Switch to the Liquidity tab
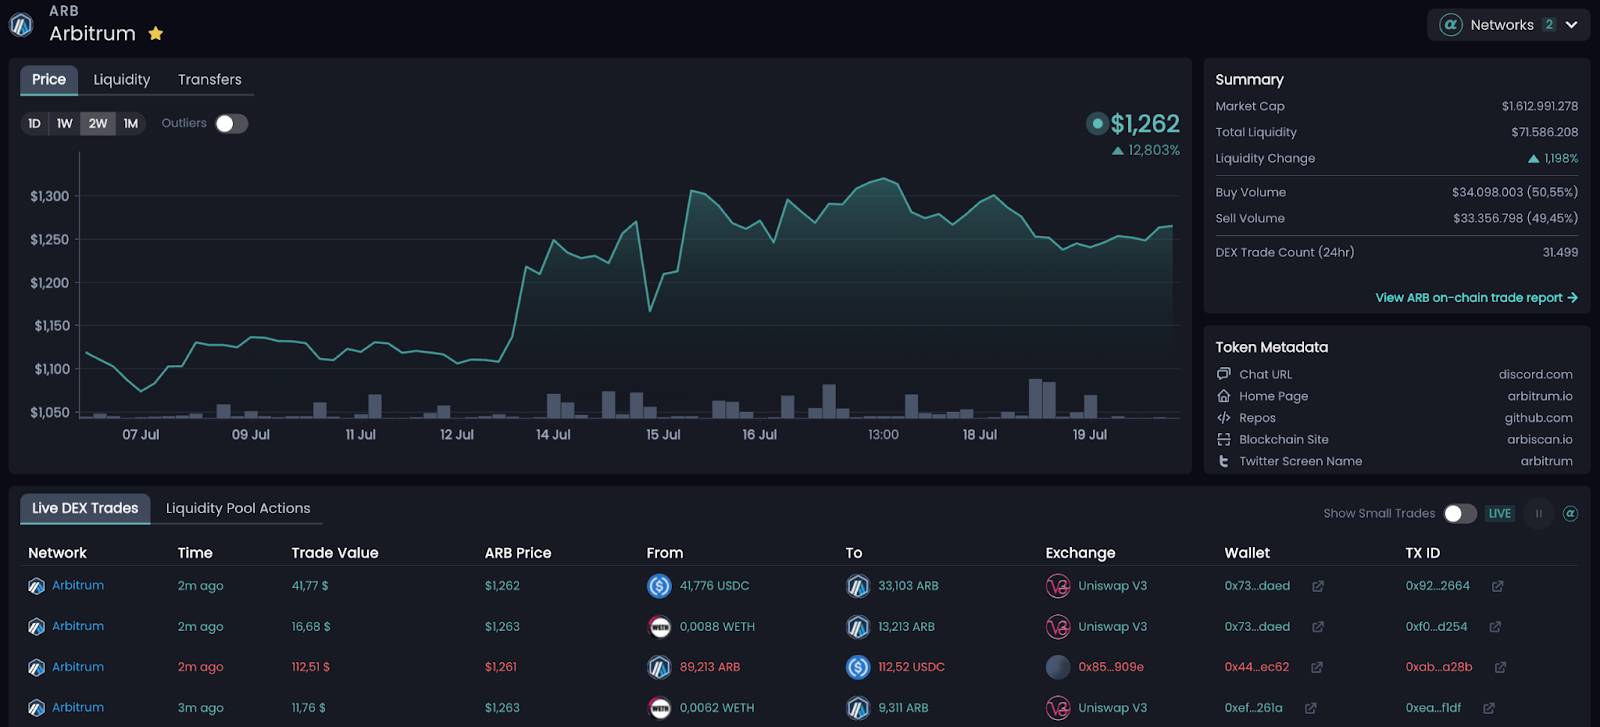This screenshot has width=1600, height=727. pyautogui.click(x=122, y=79)
